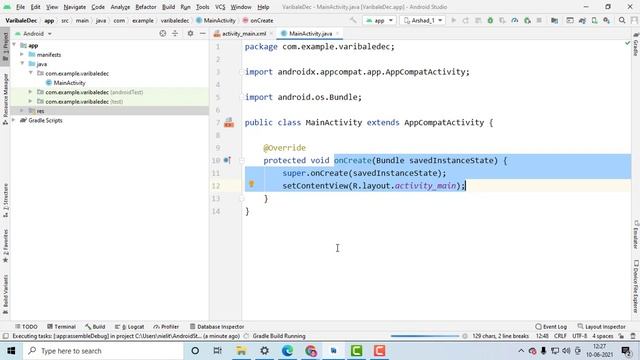Click Collapse All icon in Project panel

point(175,33)
